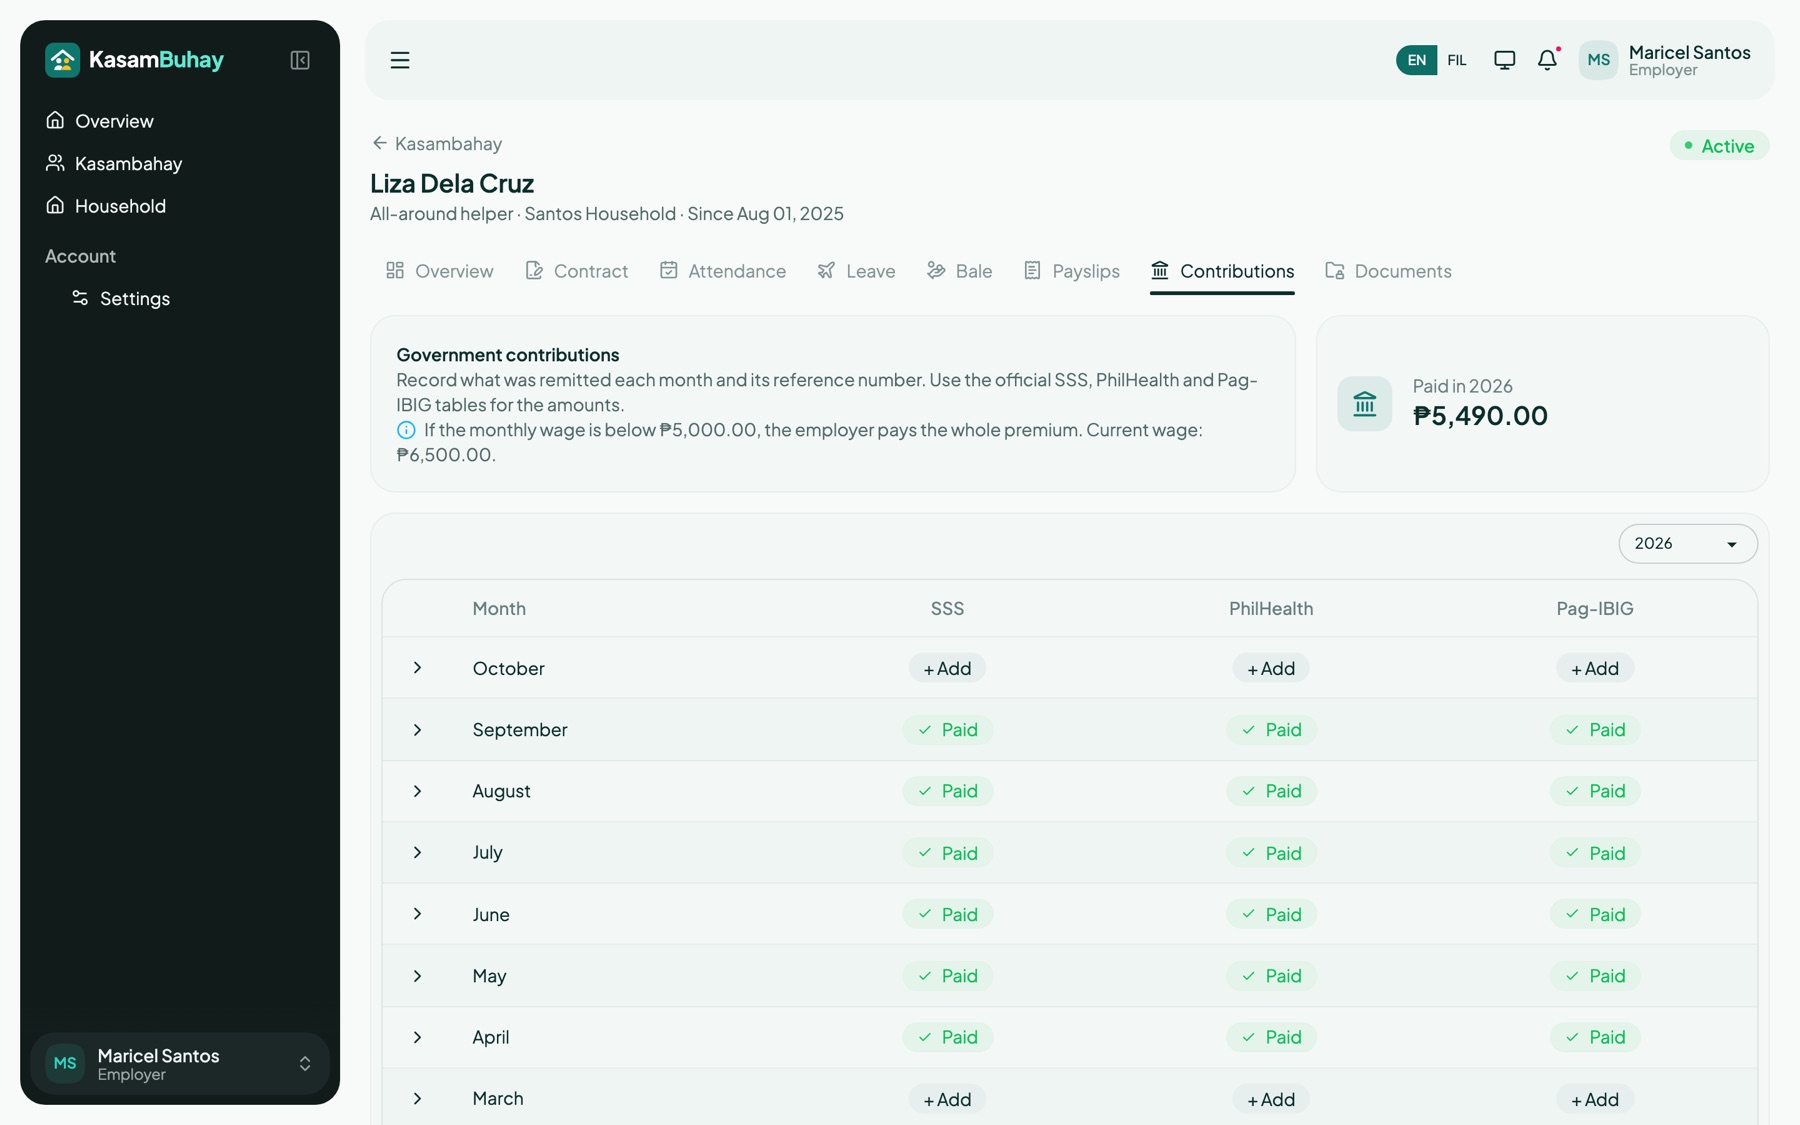1800x1125 pixels.
Task: Add SSS contribution for October
Action: (947, 668)
